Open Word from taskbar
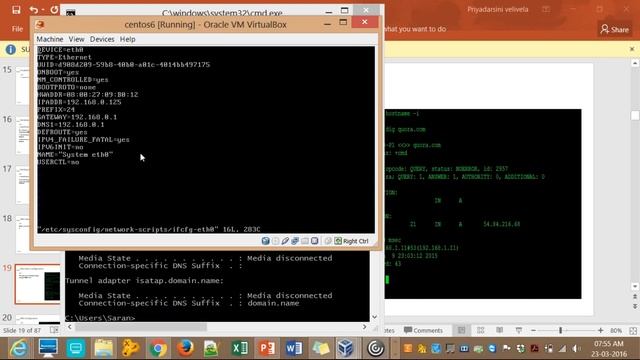The image size is (640, 360). 293,348
